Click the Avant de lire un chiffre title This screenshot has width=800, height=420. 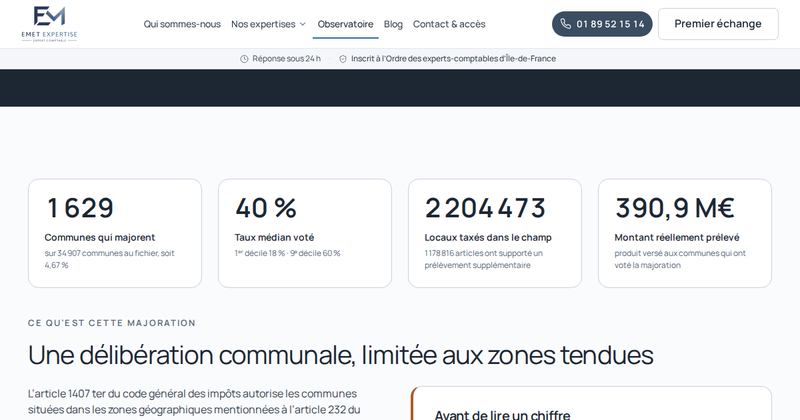(x=503, y=414)
